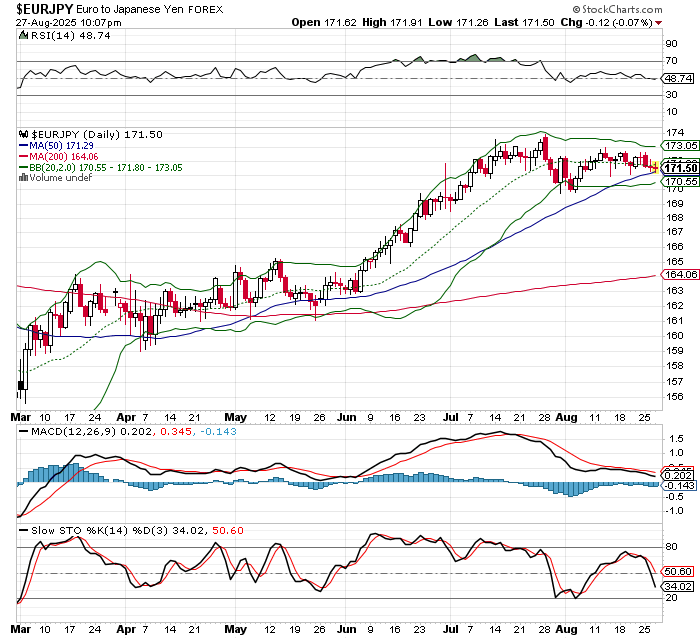Click the RSI 48.74 value tag
This screenshot has height=639, width=700.
point(679,78)
